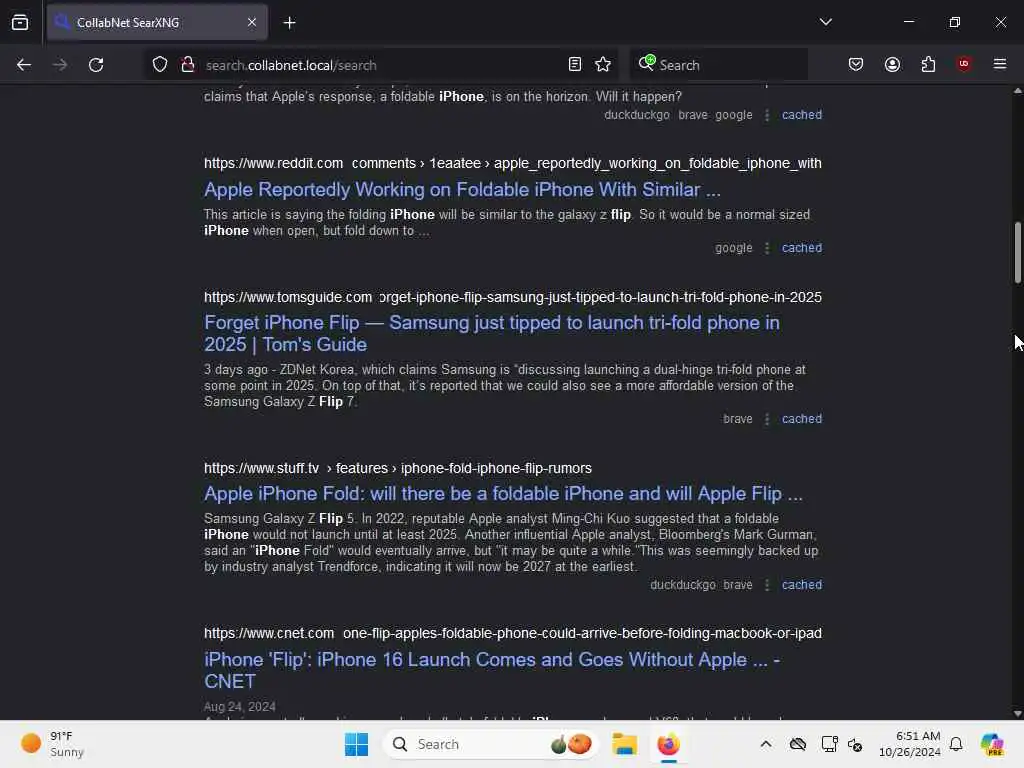Open the extensions puzzle icon
This screenshot has width=1024, height=768.
click(x=928, y=64)
